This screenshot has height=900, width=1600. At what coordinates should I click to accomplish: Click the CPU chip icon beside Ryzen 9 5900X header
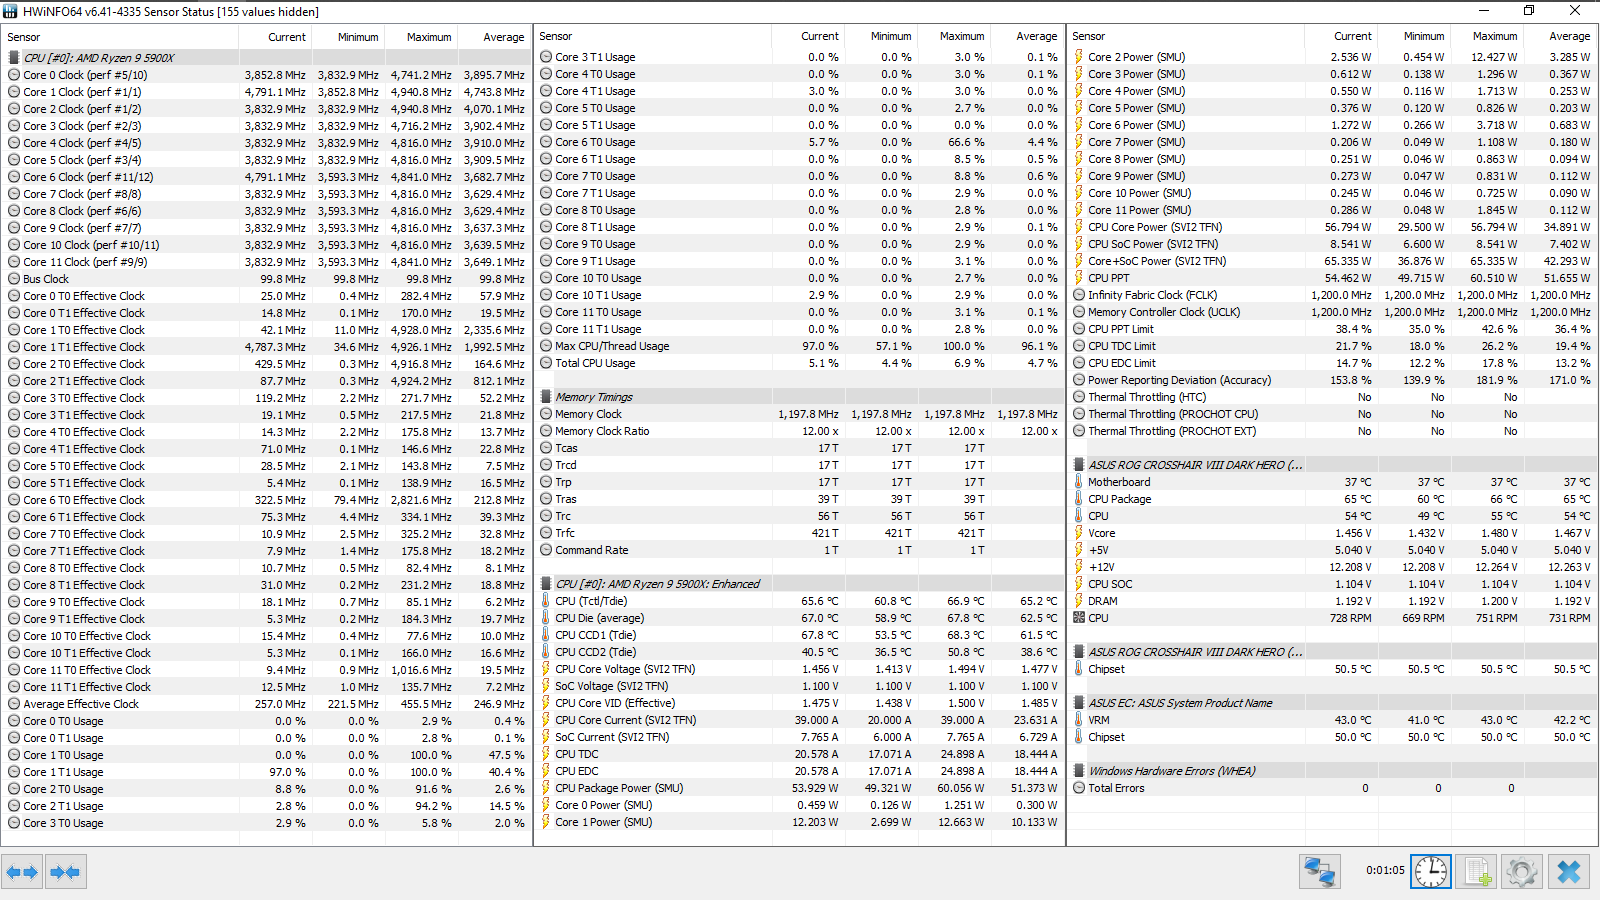point(14,58)
